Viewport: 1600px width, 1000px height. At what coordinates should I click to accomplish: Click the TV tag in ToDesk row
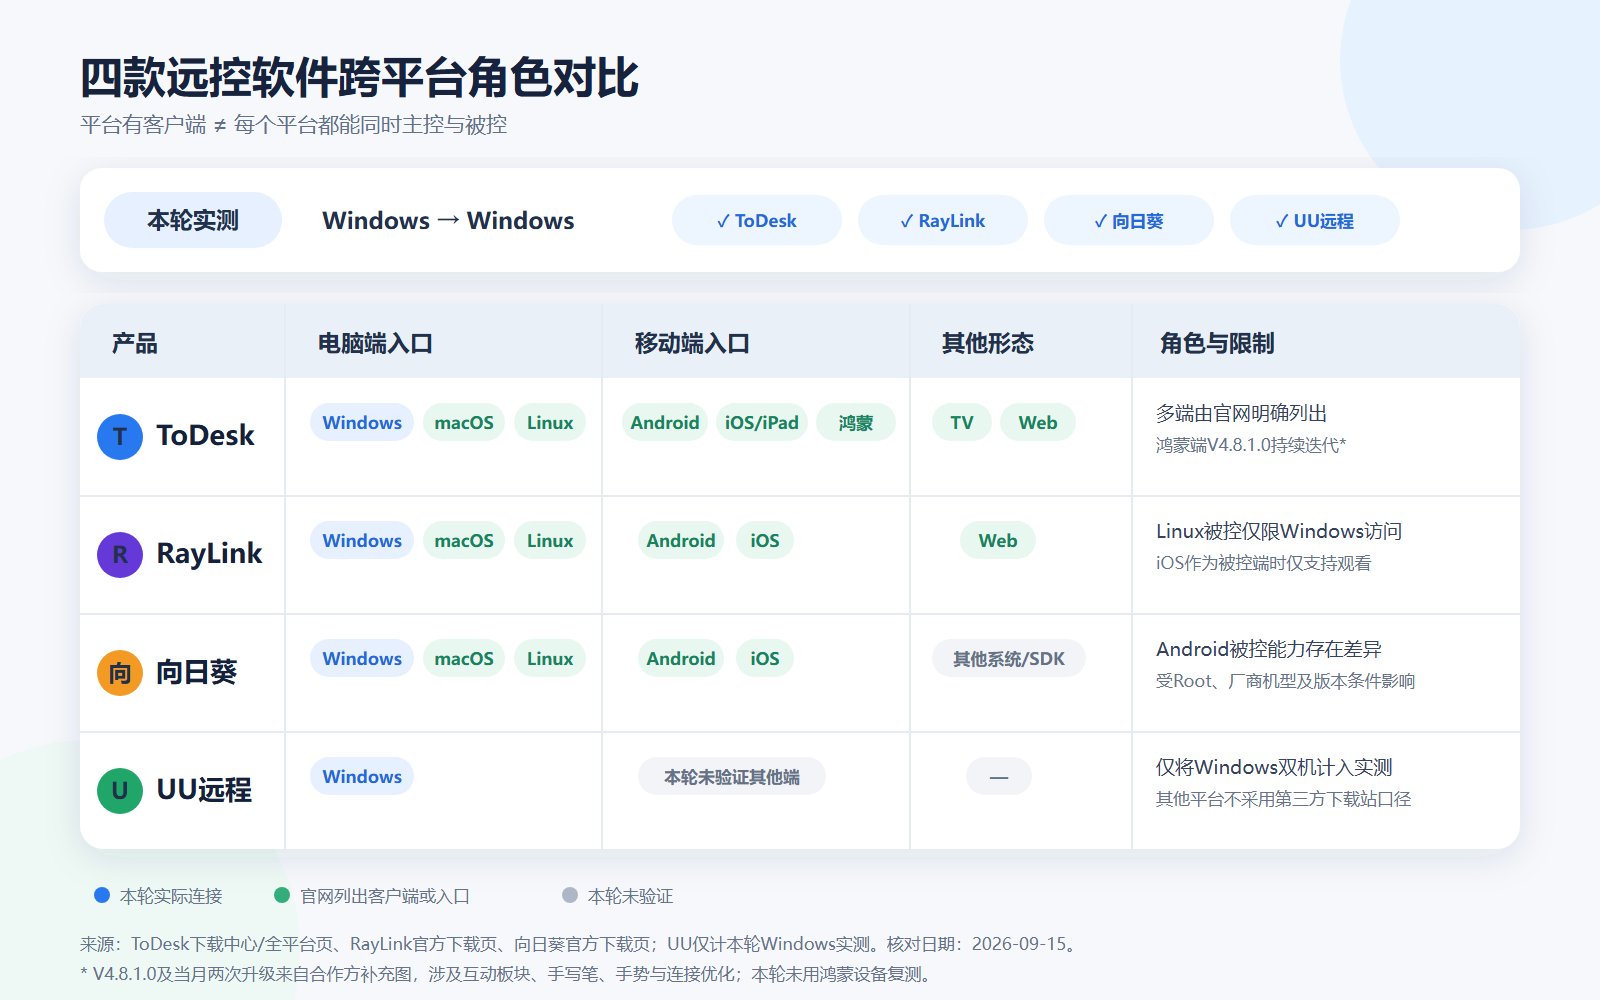(962, 422)
